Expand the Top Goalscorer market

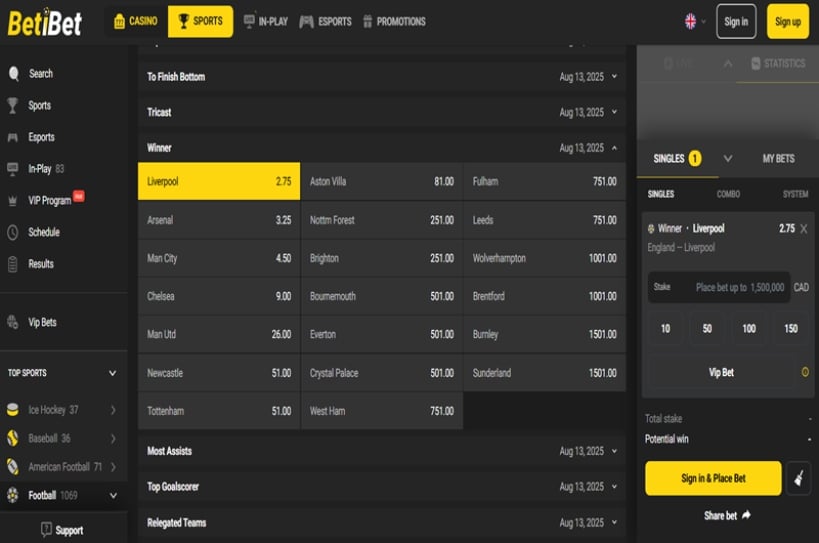(382, 487)
